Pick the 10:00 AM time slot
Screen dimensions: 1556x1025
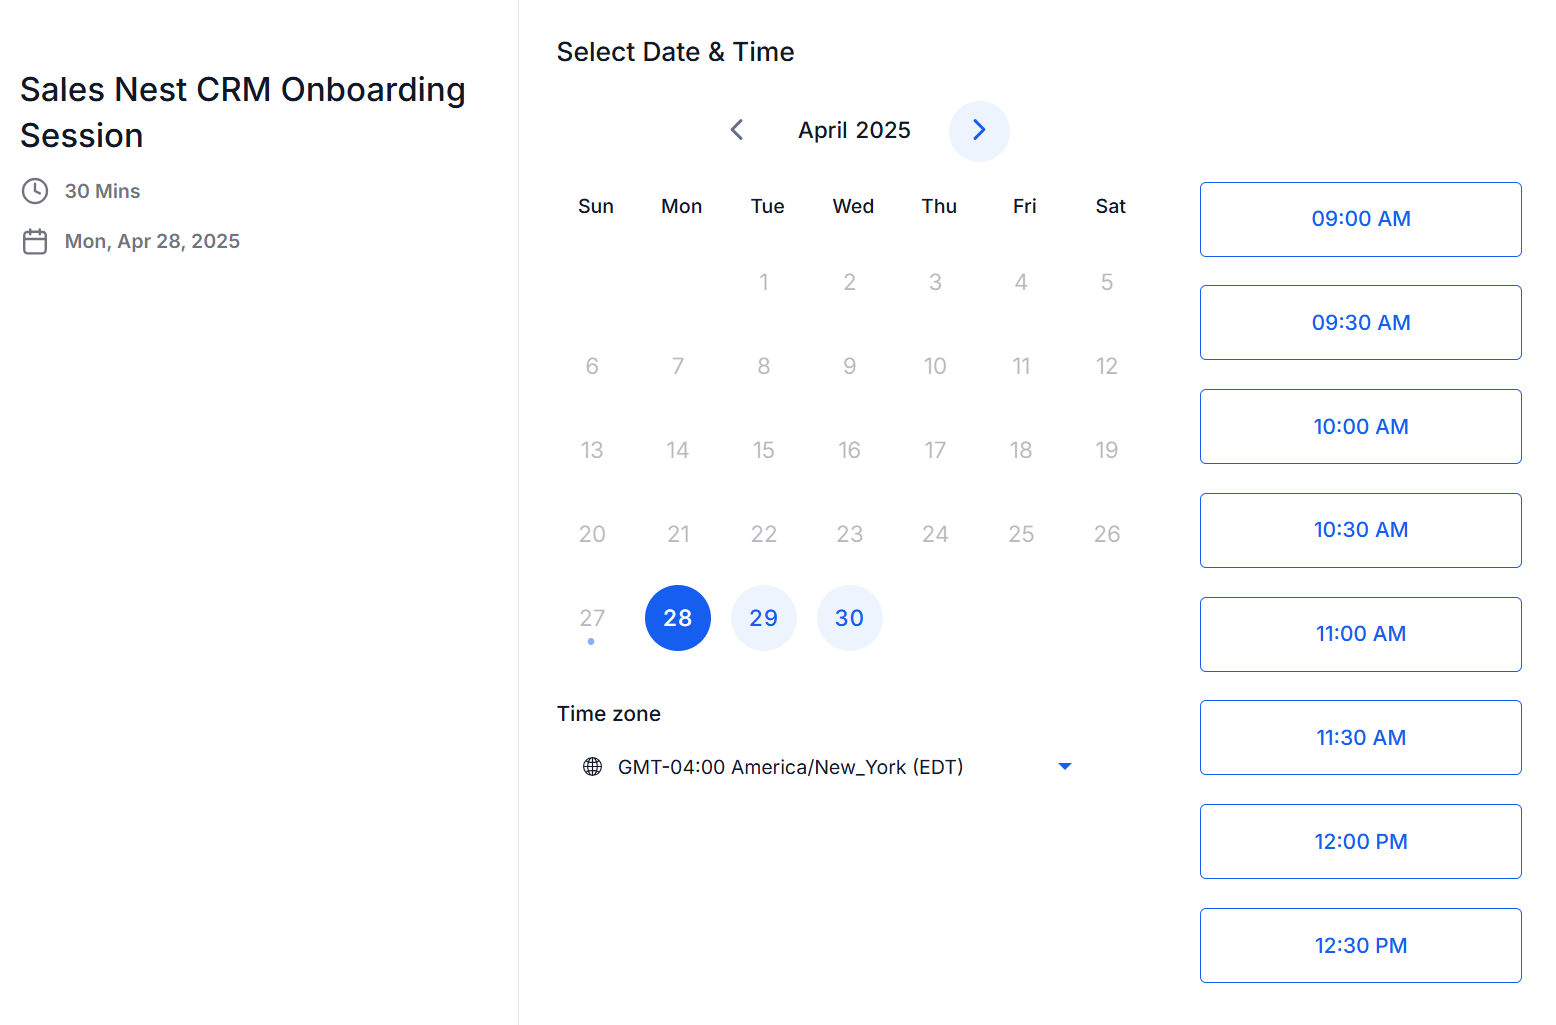point(1361,427)
